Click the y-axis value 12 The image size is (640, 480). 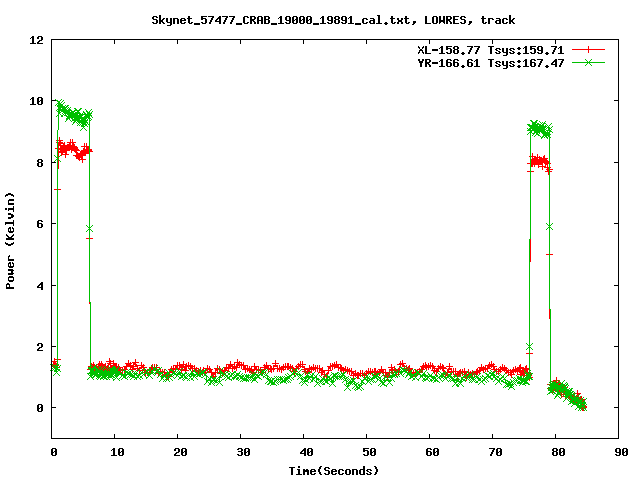coord(36,40)
